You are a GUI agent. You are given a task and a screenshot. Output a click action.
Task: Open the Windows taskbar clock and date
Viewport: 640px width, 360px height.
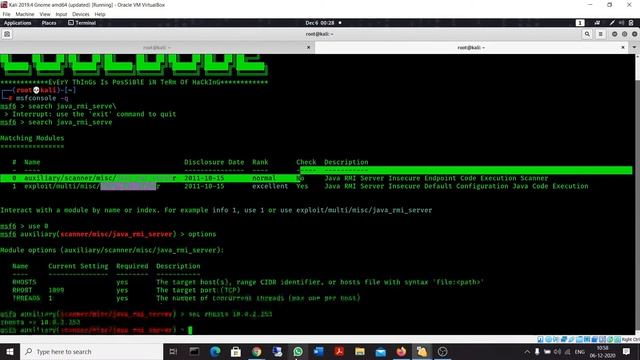tap(602, 351)
